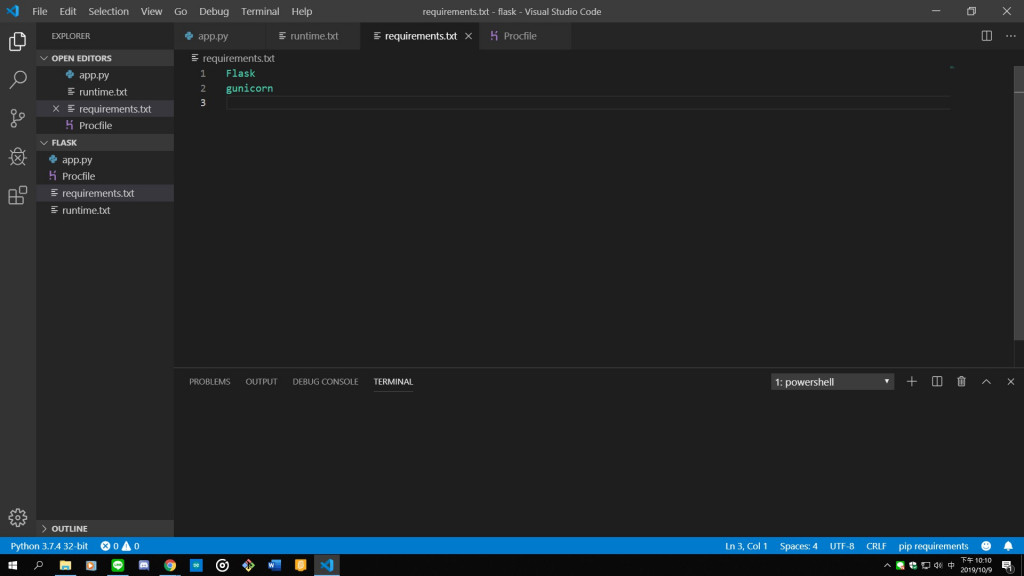
Task: Open the Edit menu
Action: click(67, 11)
